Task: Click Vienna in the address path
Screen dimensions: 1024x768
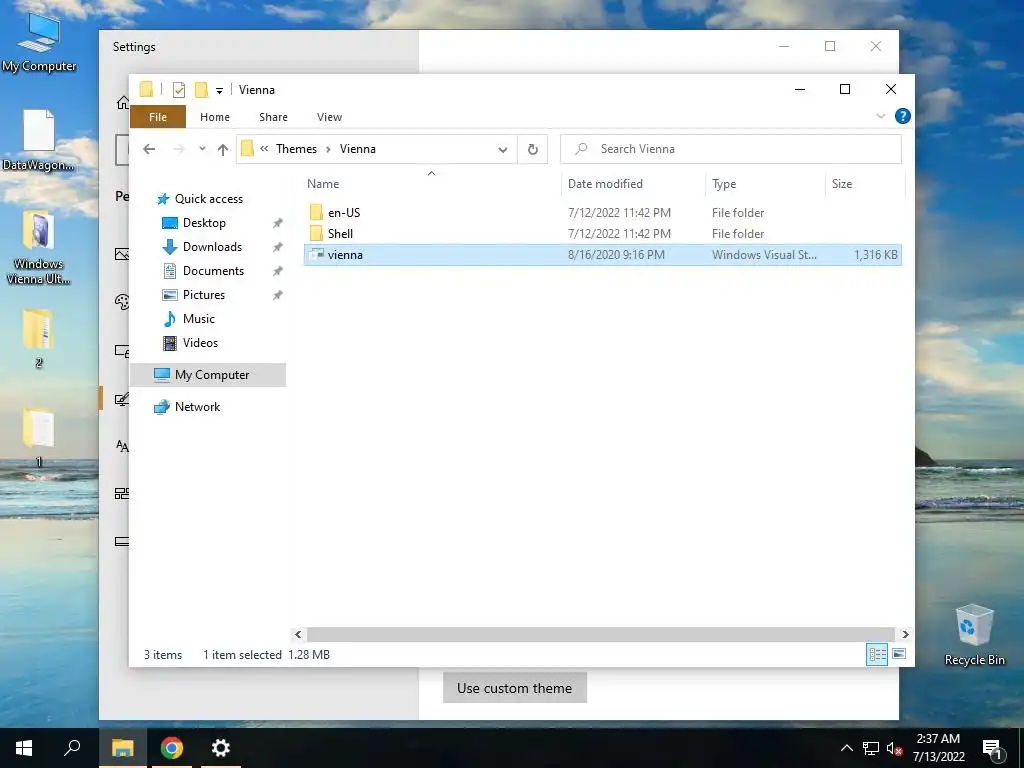Action: 358,149
